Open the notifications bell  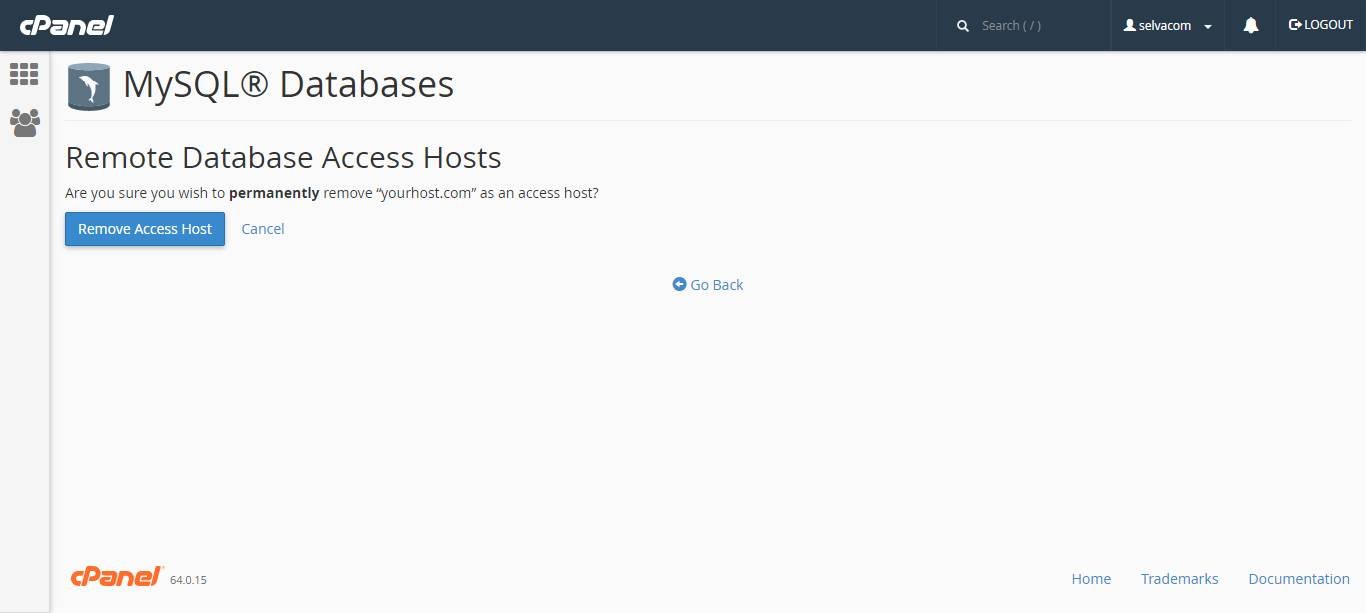[1250, 26]
